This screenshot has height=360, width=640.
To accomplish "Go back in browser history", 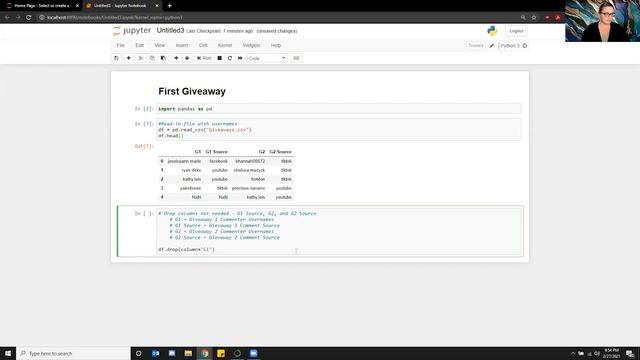I will pos(7,18).
